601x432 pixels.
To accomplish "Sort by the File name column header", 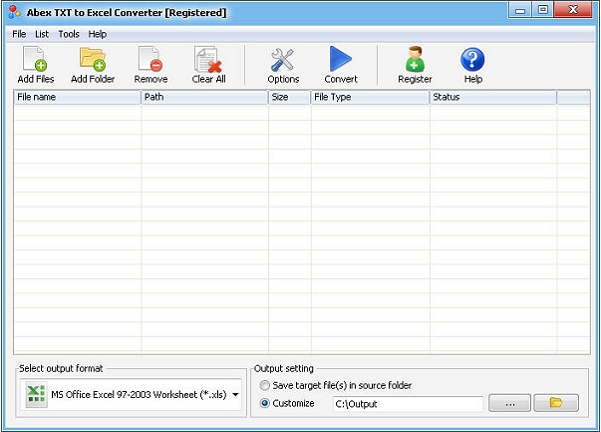I will click(77, 98).
